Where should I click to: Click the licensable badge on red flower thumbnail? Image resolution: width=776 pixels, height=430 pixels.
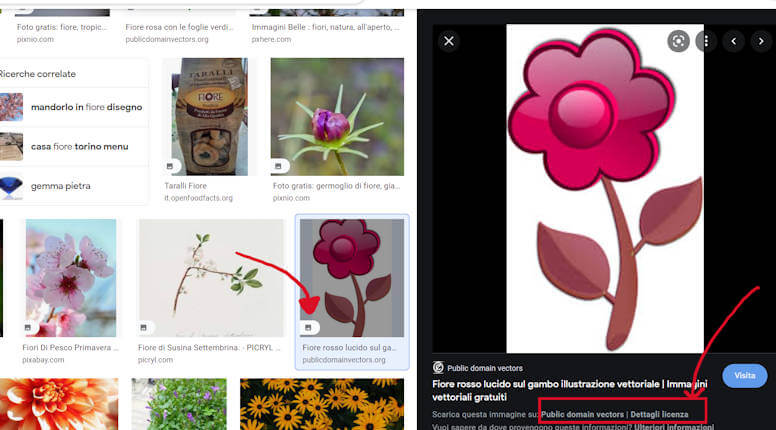(310, 327)
